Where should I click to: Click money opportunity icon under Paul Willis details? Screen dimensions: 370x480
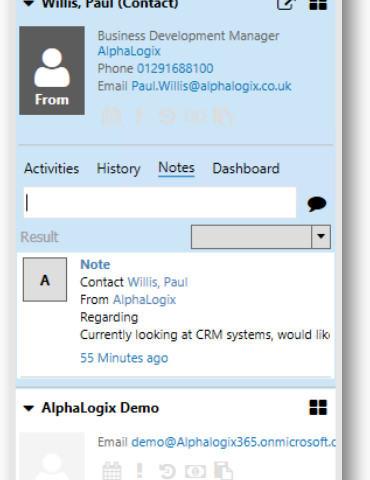(195, 117)
